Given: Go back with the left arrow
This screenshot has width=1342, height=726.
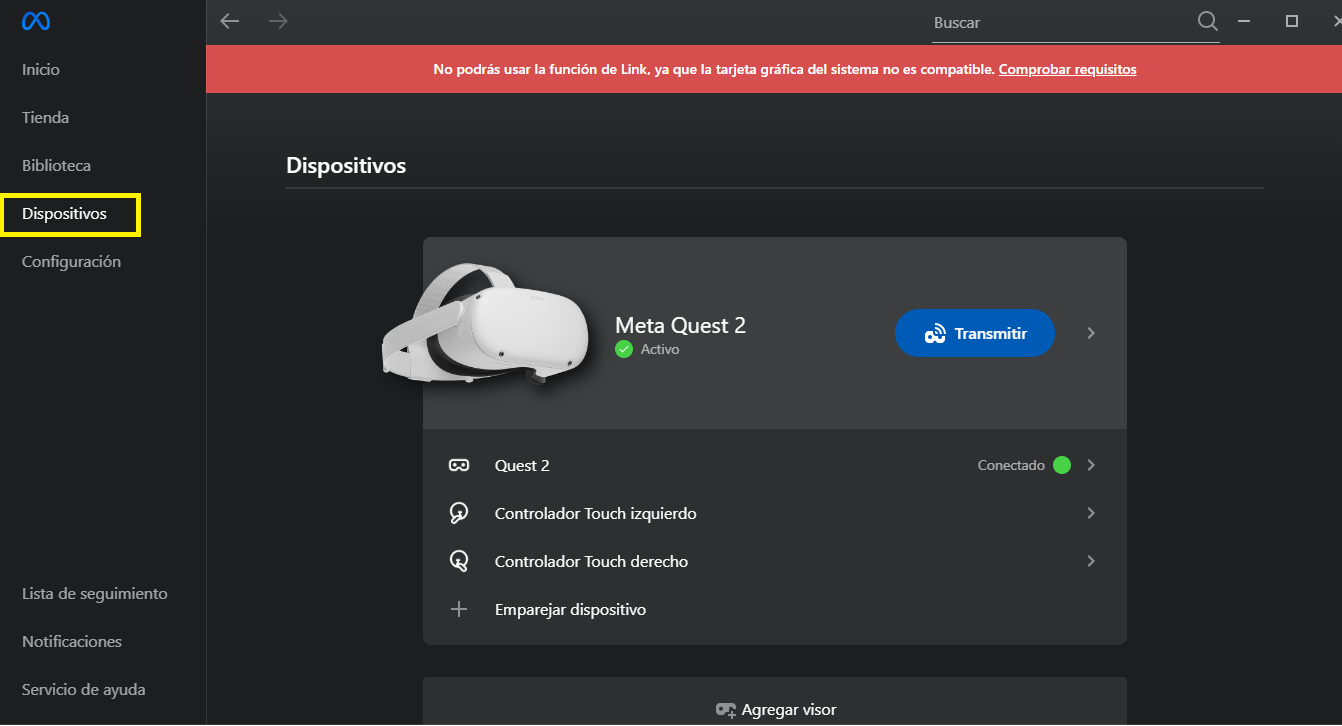Looking at the screenshot, I should (x=230, y=21).
